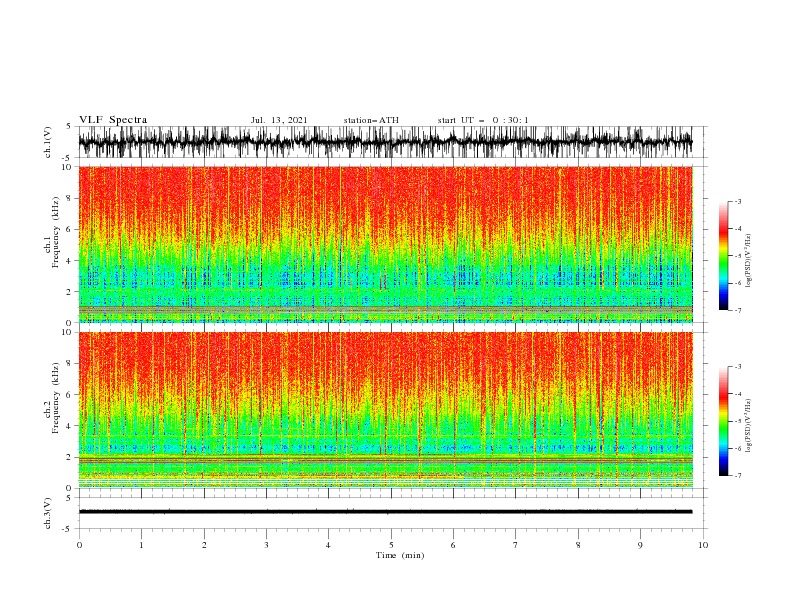Click the "station=ATH" header label

[371, 120]
